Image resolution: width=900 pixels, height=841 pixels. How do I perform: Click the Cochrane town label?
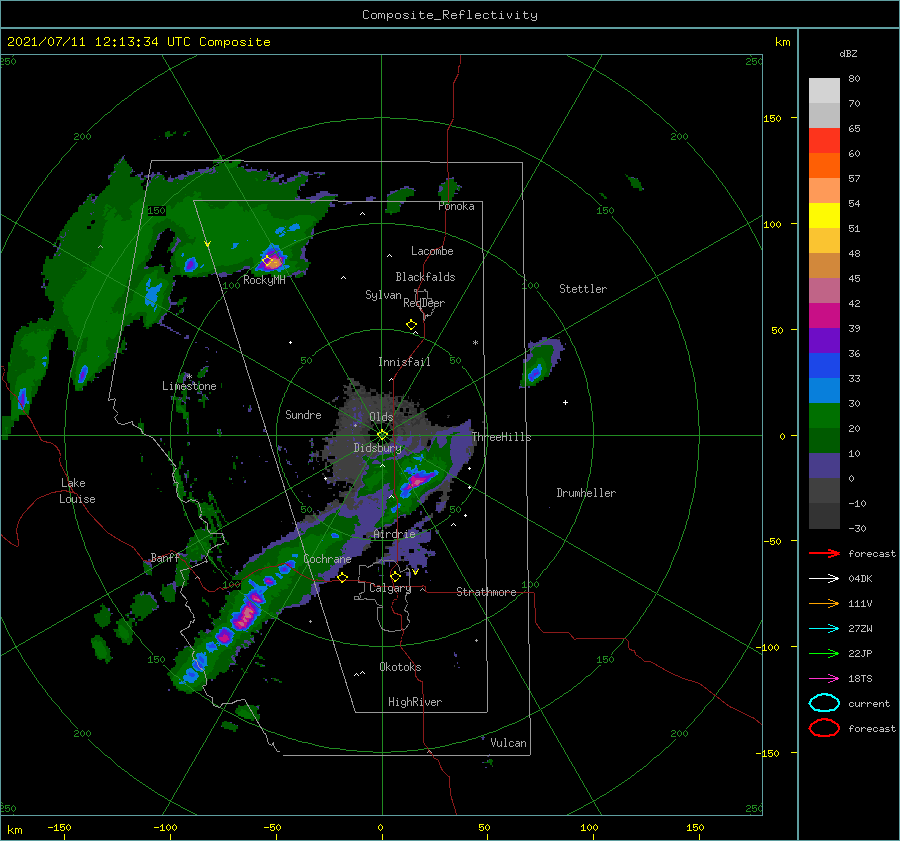327,559
